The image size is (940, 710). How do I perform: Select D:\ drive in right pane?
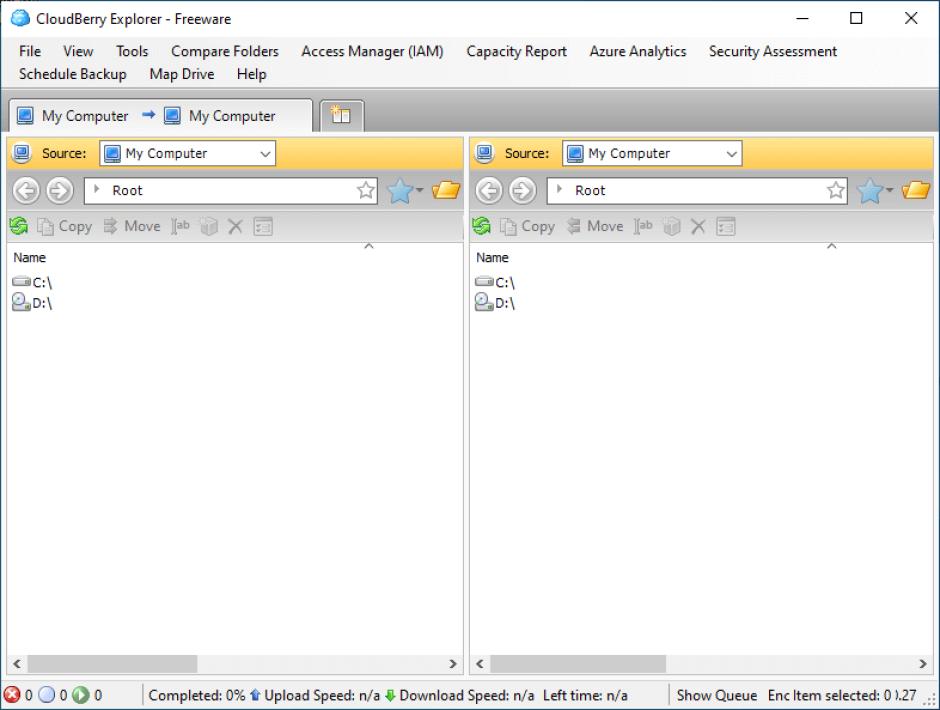coord(495,303)
